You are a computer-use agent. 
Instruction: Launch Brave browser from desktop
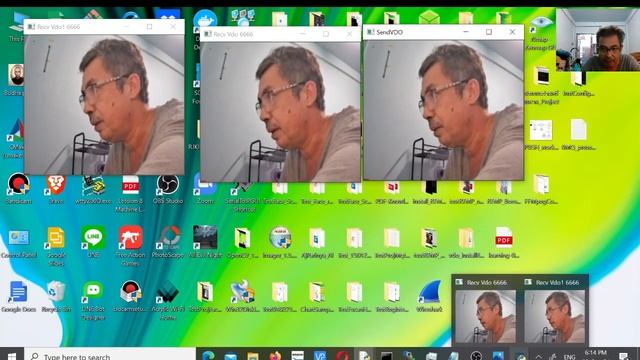[x=56, y=189]
